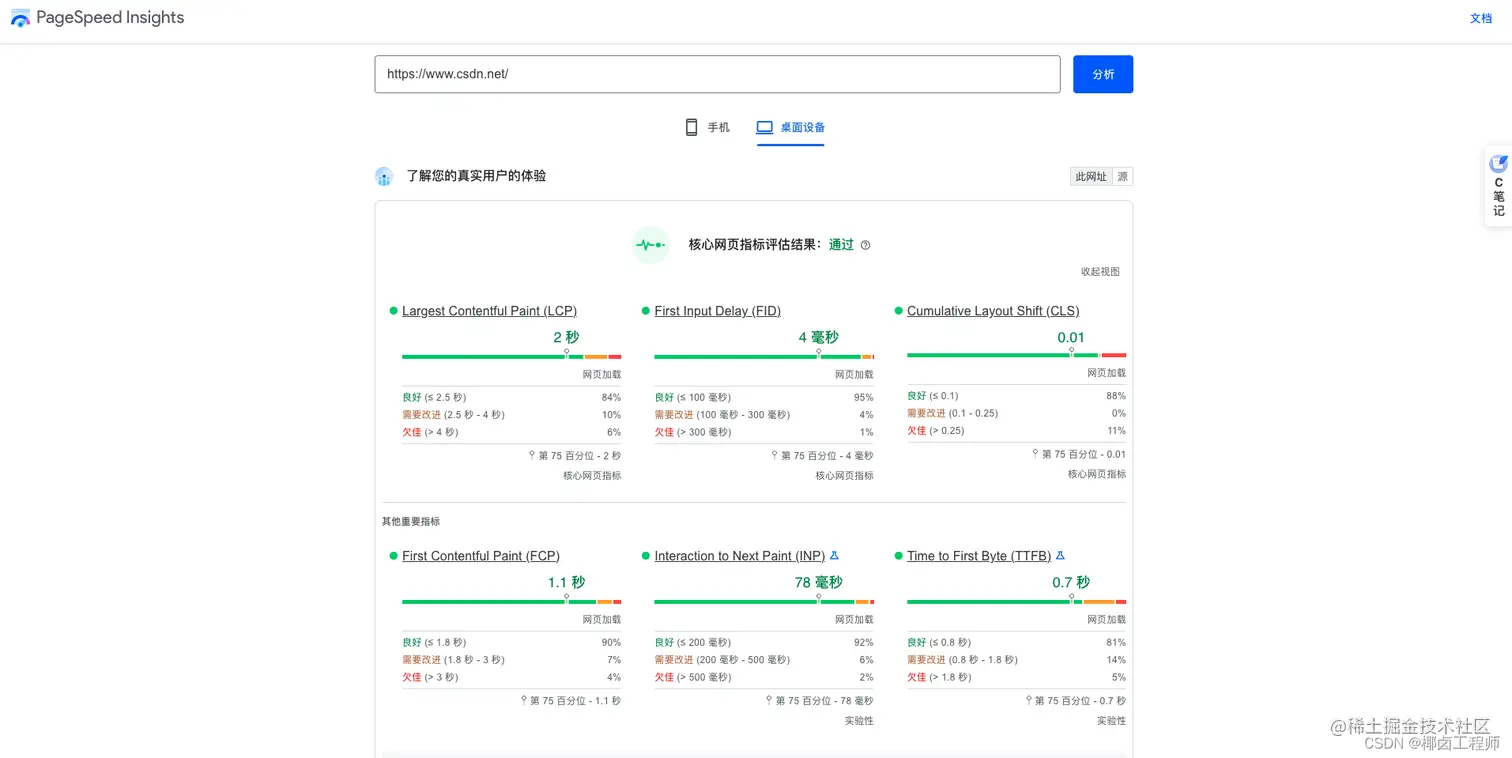This screenshot has height=758, width=1512.
Task: Click the experimental flask icon beside TTFB
Action: [1060, 556]
